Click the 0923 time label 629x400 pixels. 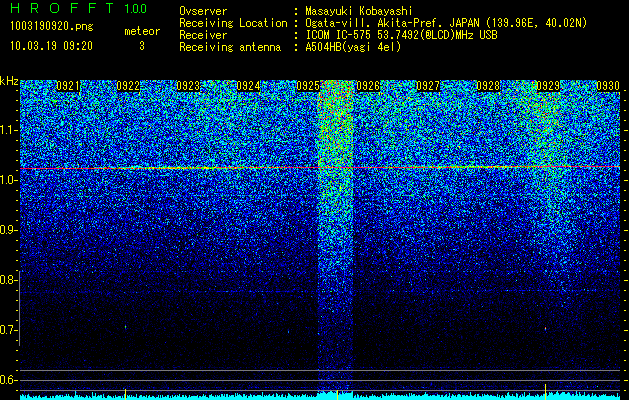click(188, 86)
